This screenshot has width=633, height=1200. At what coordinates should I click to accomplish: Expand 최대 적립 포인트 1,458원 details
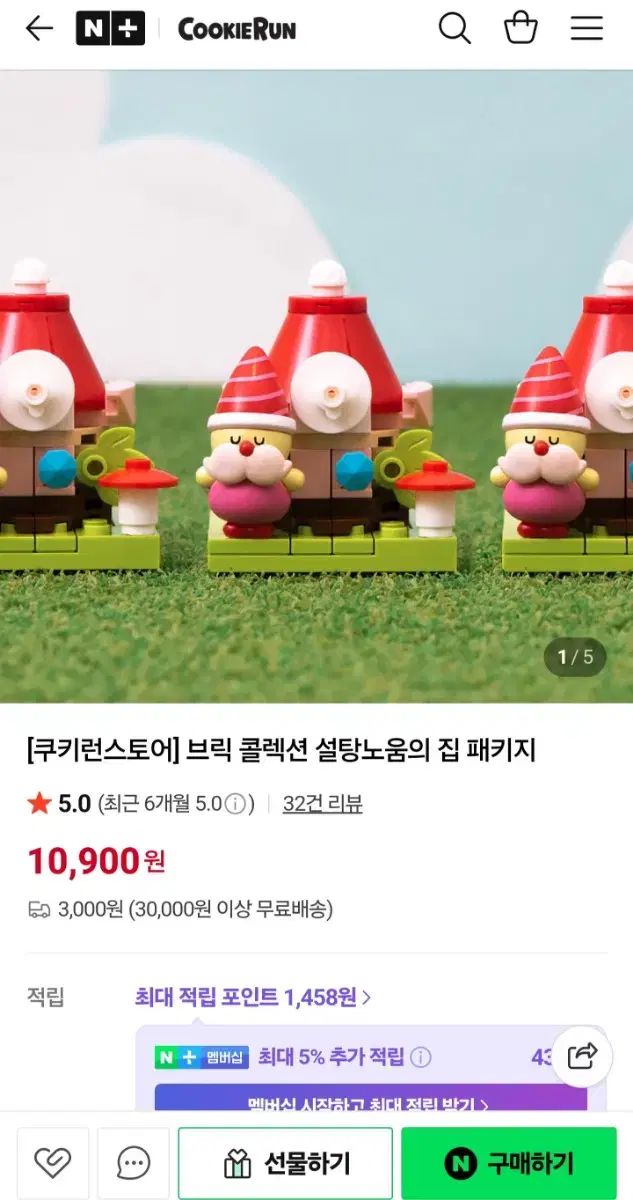(x=253, y=997)
